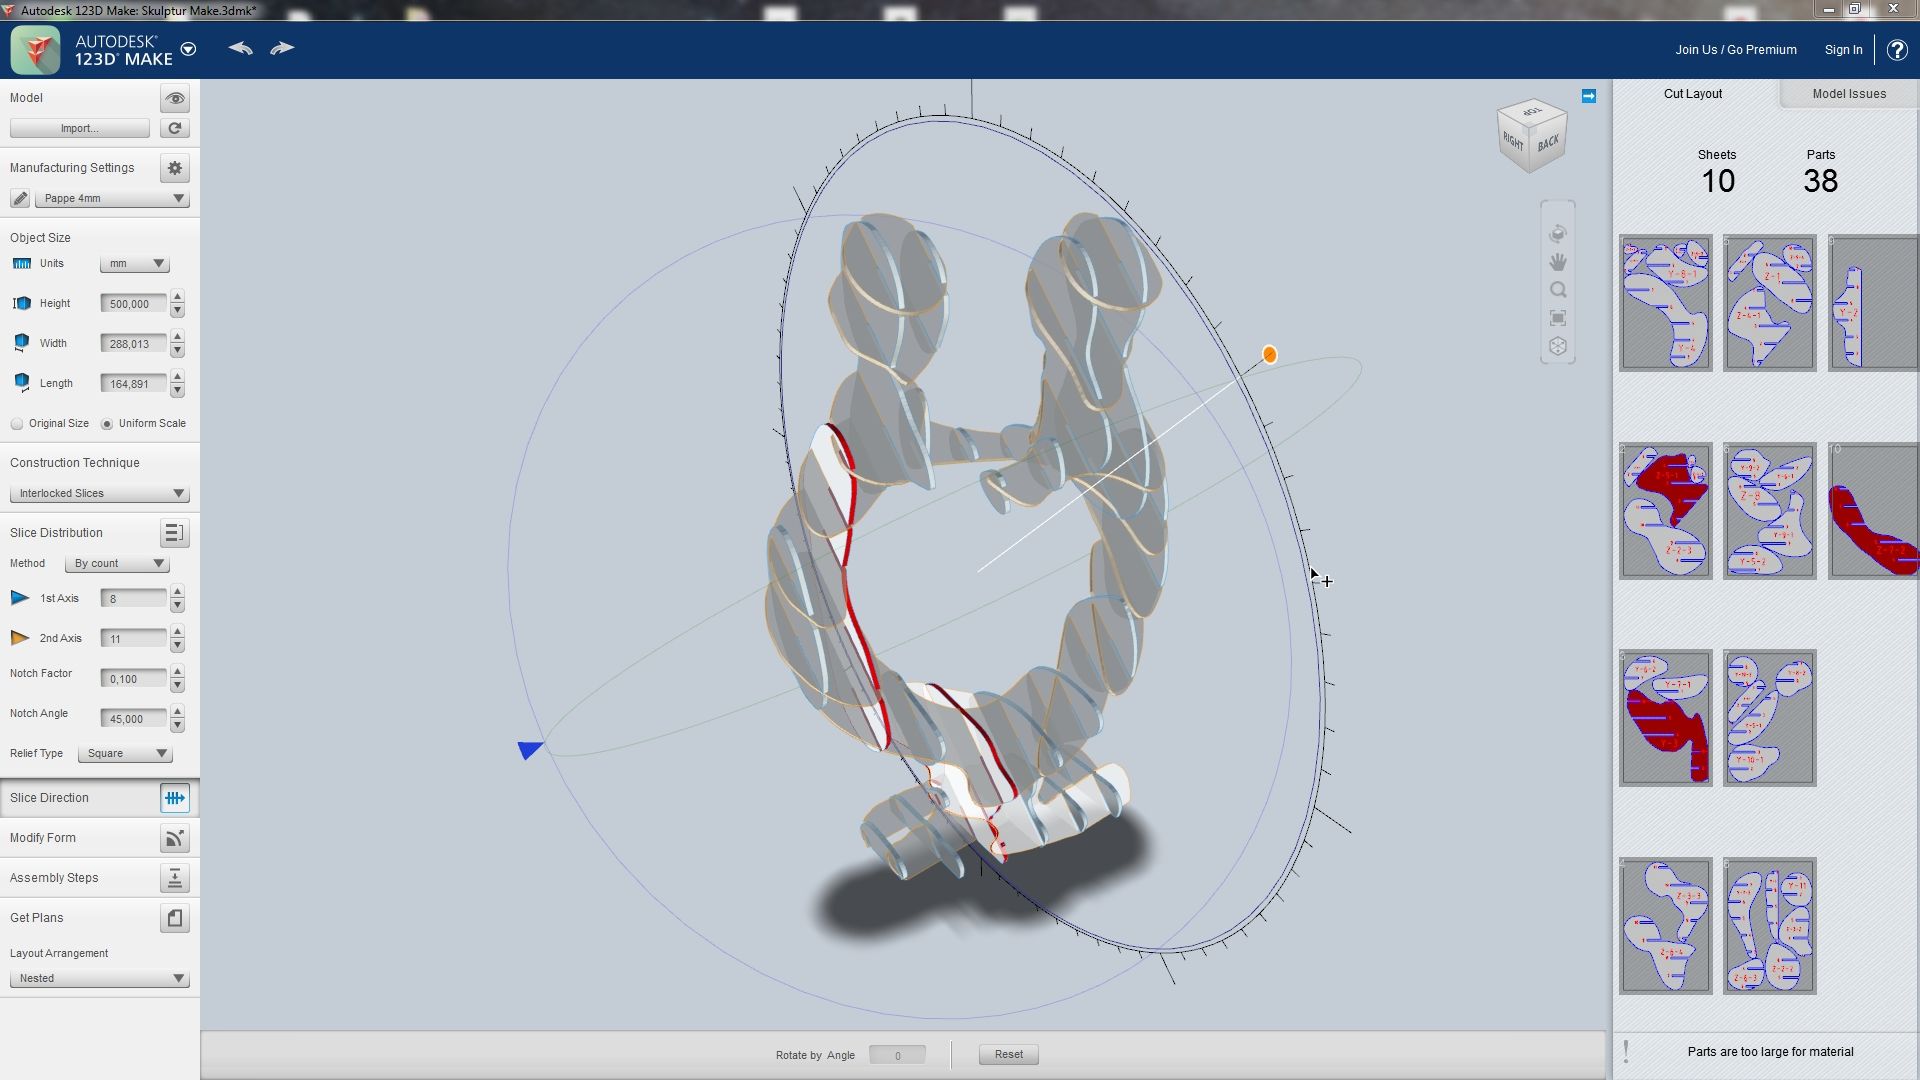
Task: Click the Import model button
Action: (80, 128)
